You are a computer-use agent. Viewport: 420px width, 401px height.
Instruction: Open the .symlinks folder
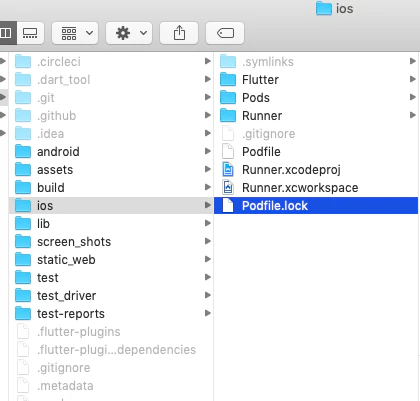point(316,62)
